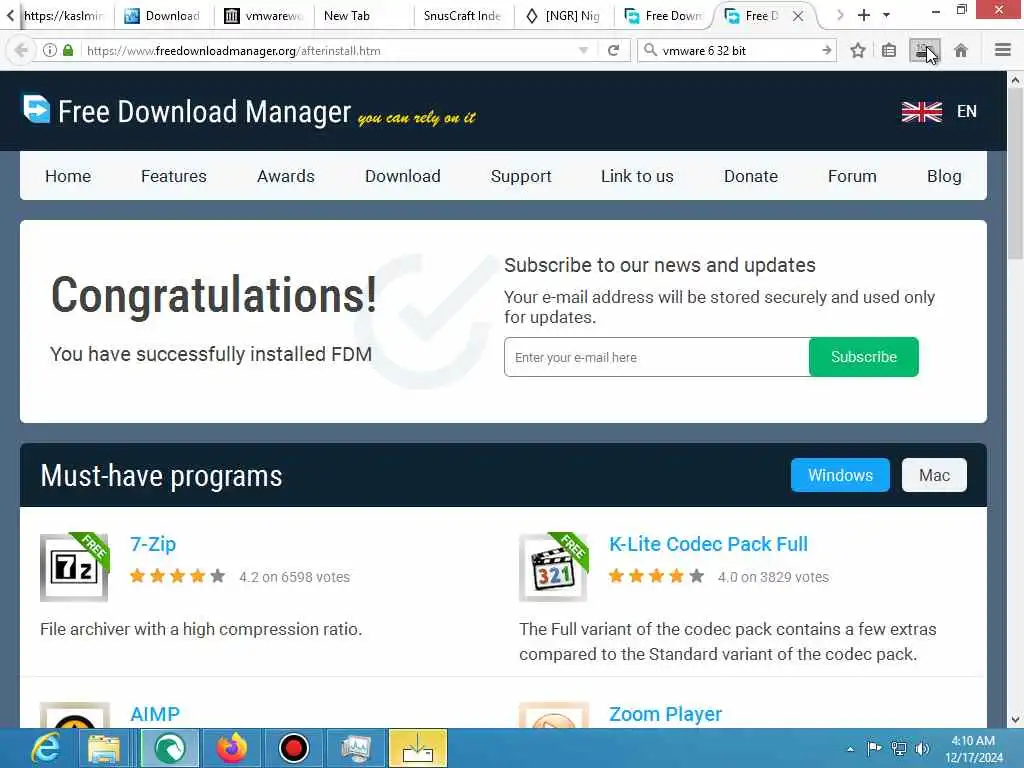Viewport: 1024px width, 768px height.
Task: Focus the e-mail input field
Action: click(x=656, y=357)
